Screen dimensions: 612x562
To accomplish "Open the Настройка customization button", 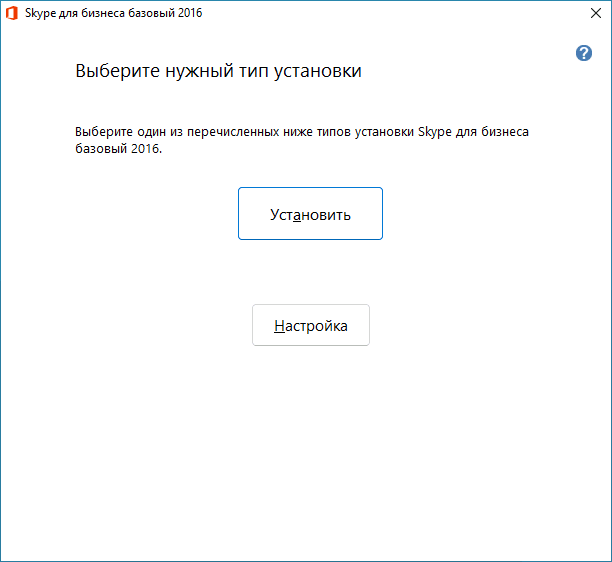I will pyautogui.click(x=311, y=325).
